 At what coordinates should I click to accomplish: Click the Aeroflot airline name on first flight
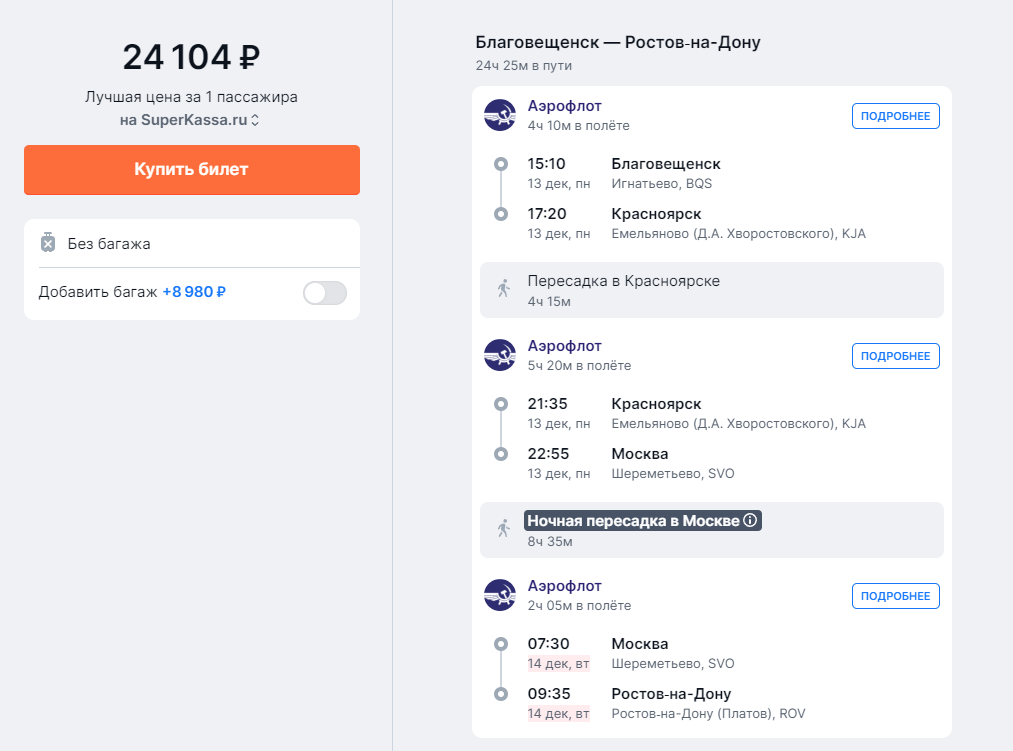coord(565,106)
